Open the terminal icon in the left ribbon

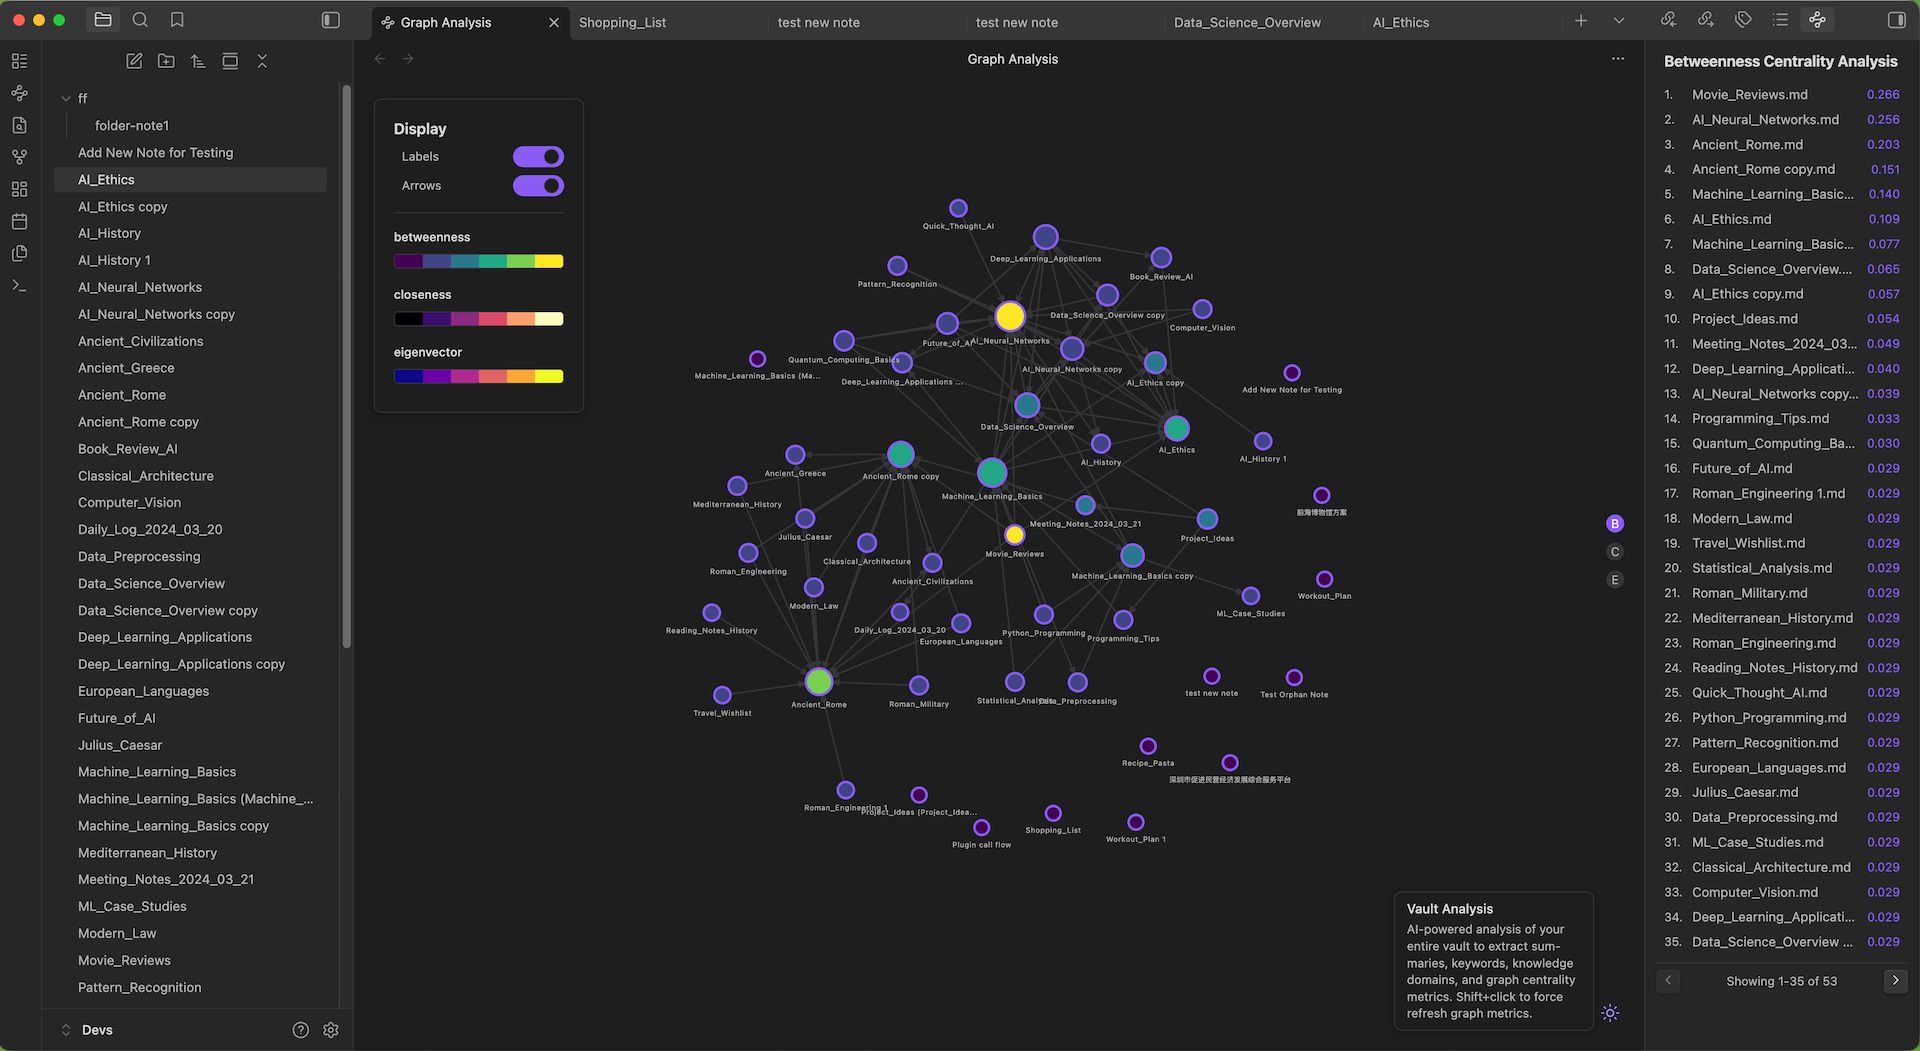[x=19, y=285]
